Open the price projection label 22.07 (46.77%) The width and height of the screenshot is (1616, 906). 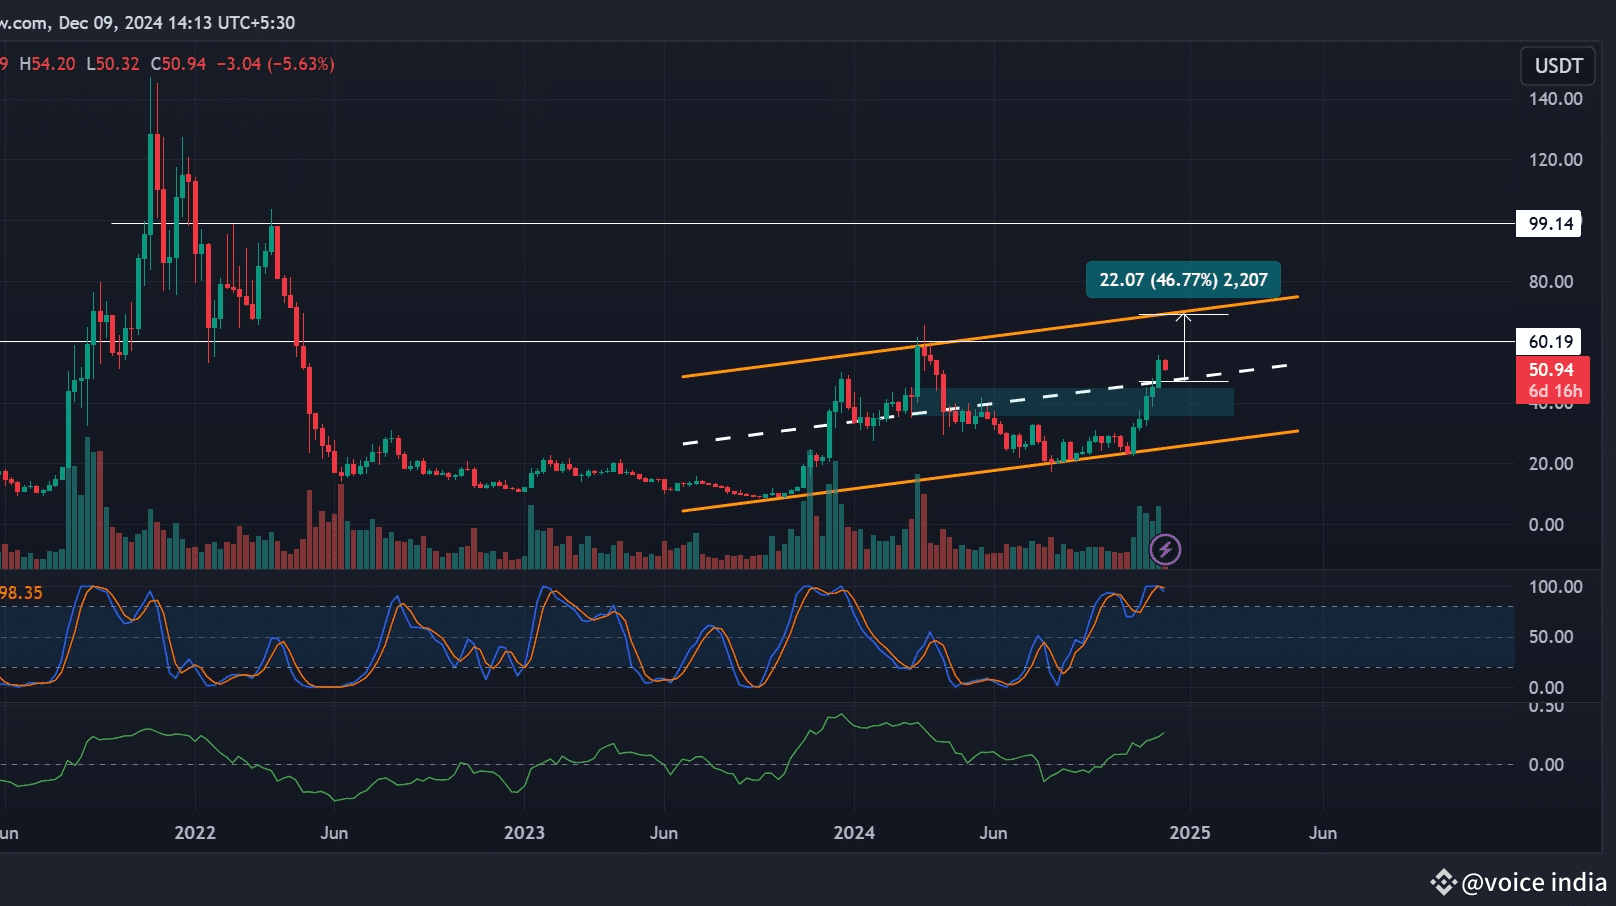[1183, 280]
